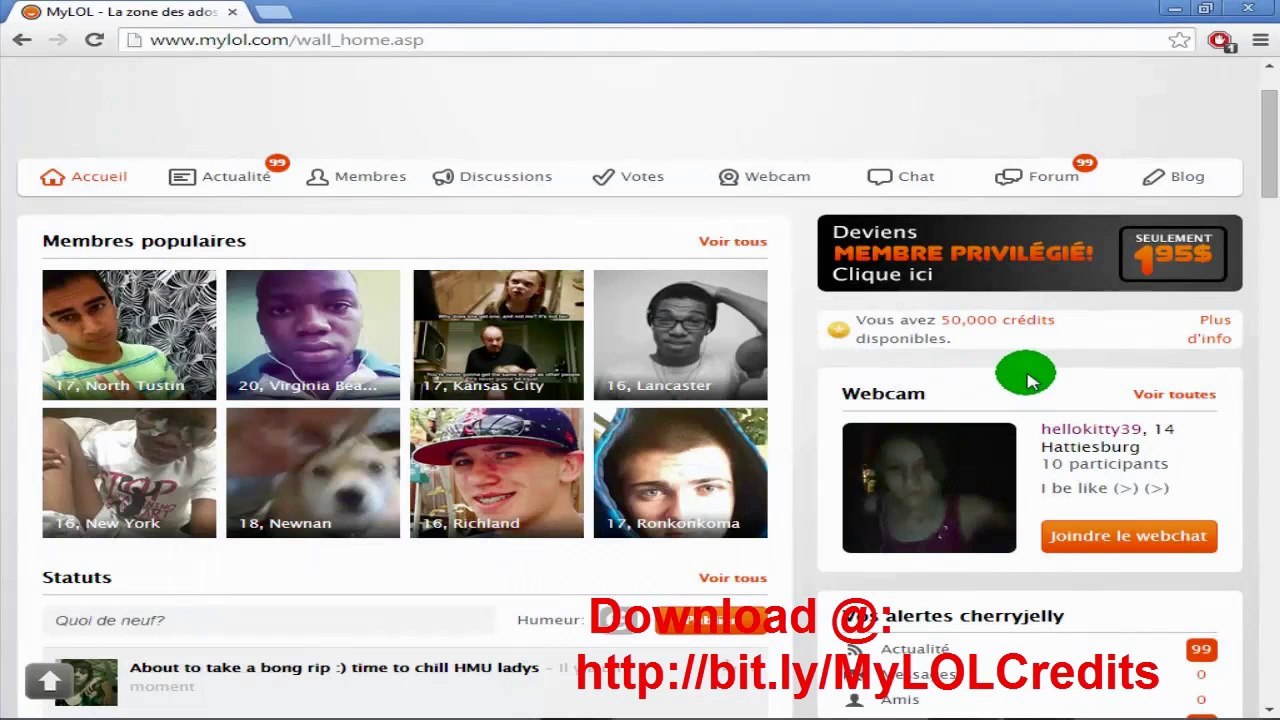Click the browser forward arrow
Viewport: 1280px width, 720px height.
coord(58,40)
